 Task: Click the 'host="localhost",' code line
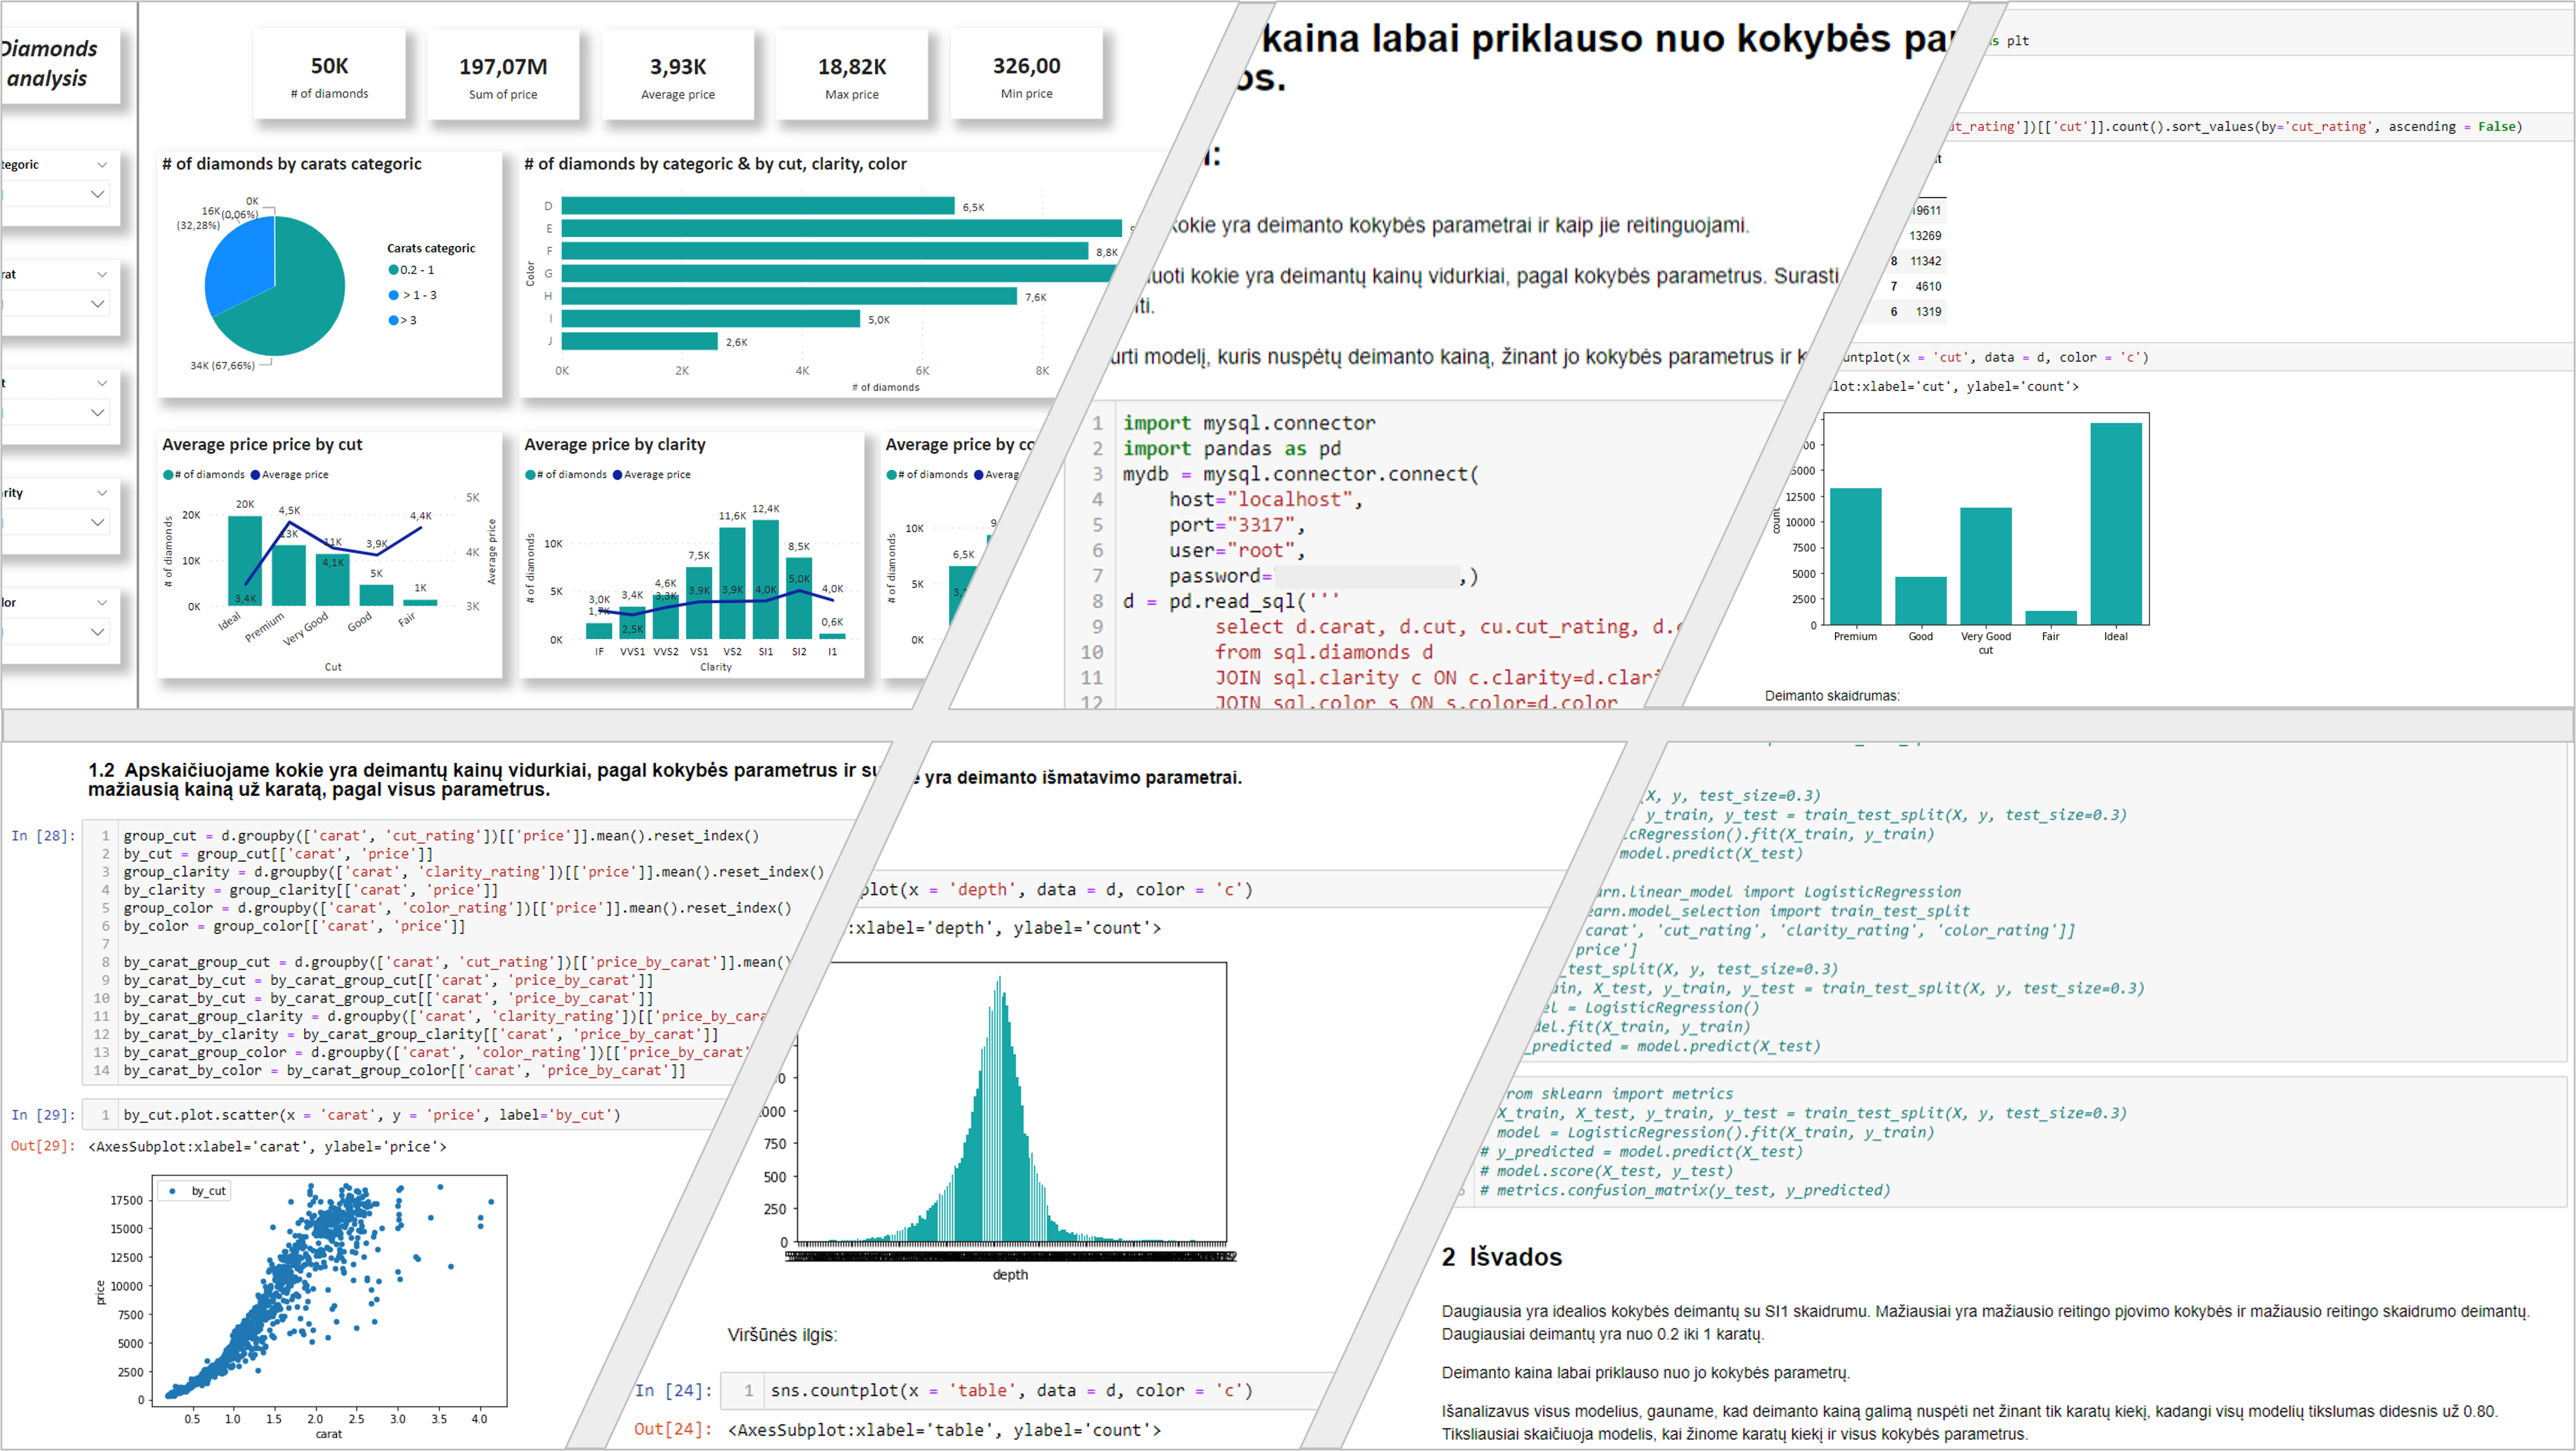pyautogui.click(x=1266, y=499)
